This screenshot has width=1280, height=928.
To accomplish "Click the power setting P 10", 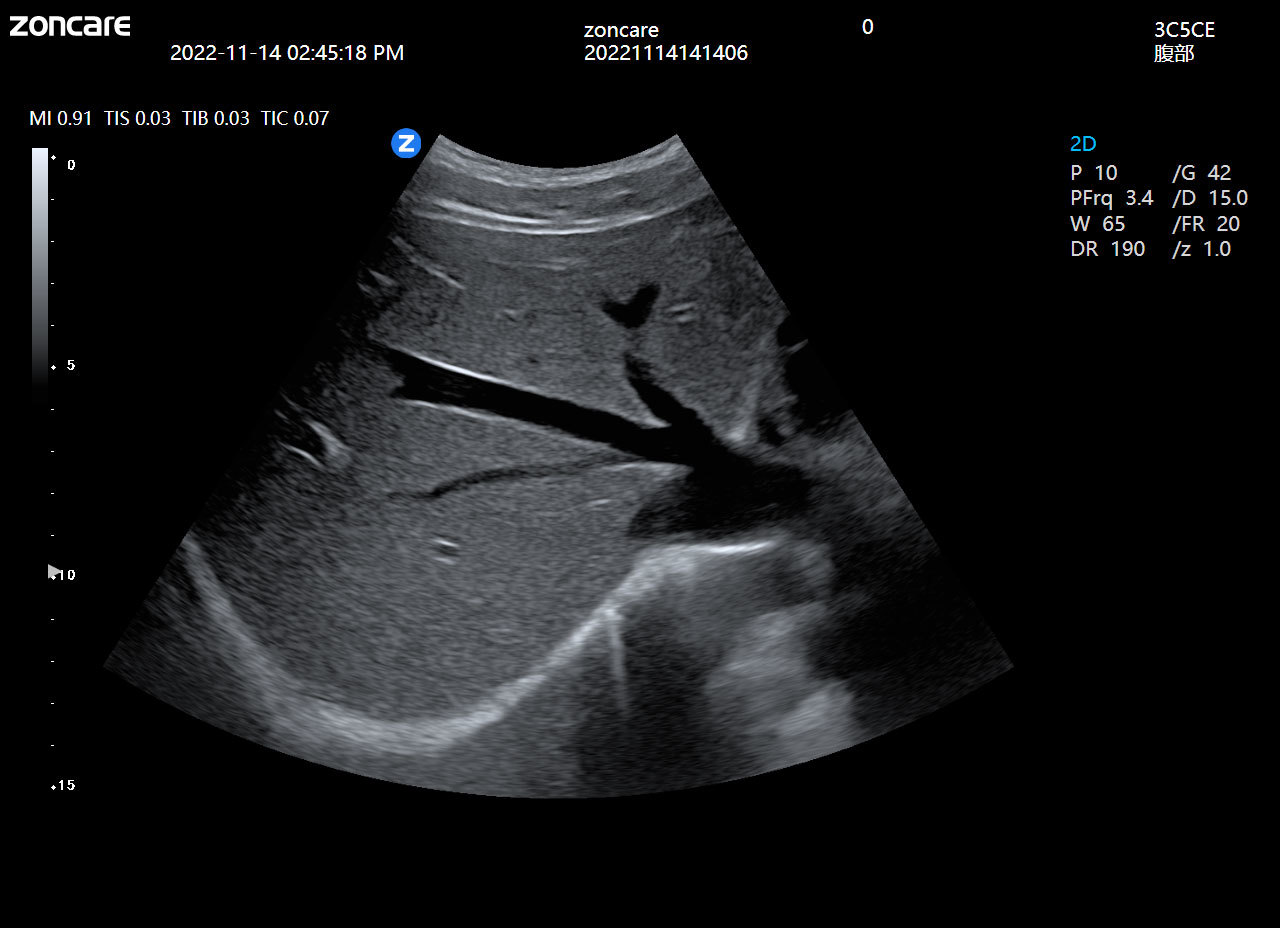I will click(x=1094, y=173).
